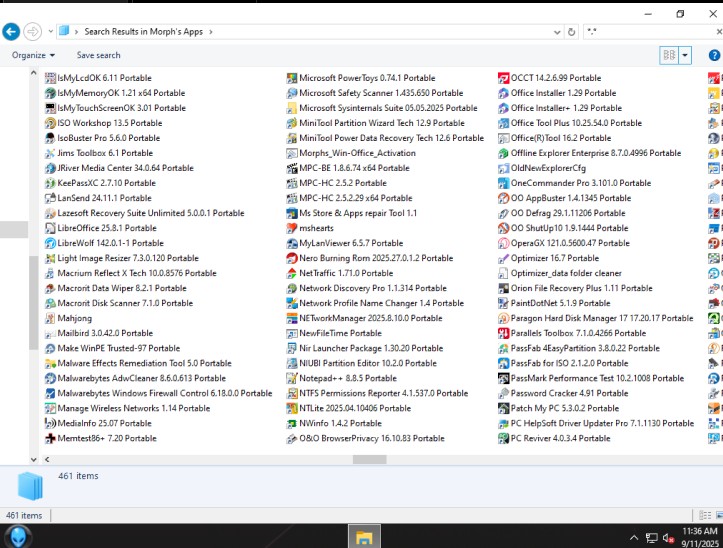The width and height of the screenshot is (723, 548).
Task: Select the Mahjong icon
Action: [50, 318]
